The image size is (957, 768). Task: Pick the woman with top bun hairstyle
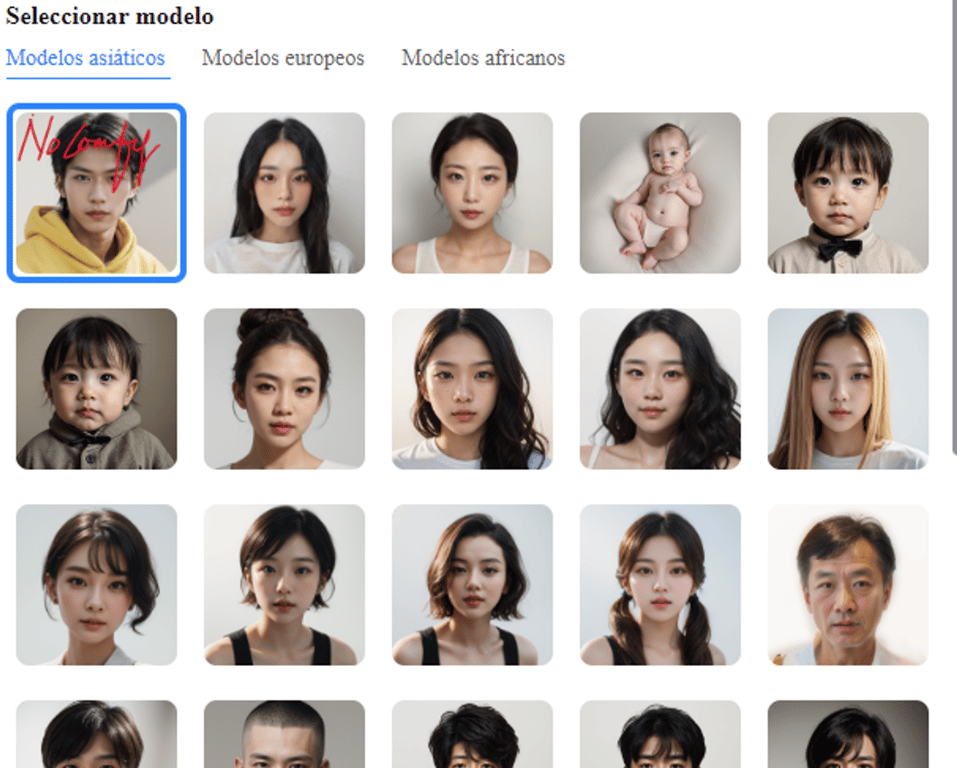[x=284, y=389]
